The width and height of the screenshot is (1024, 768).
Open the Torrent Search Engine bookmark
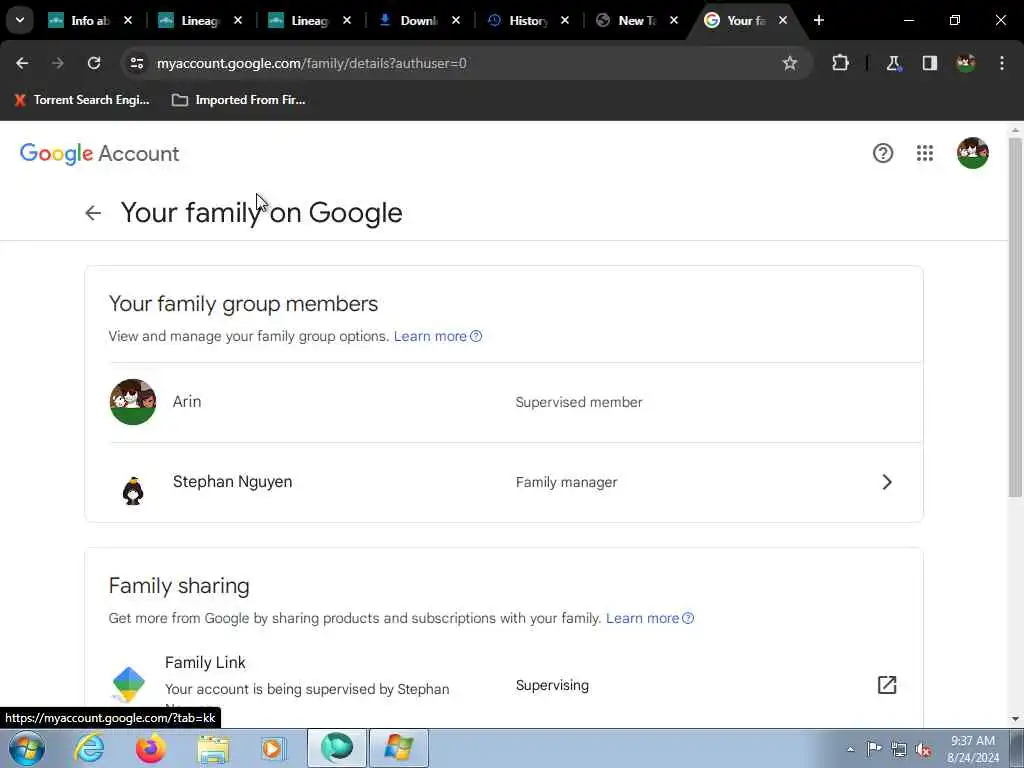coord(82,100)
